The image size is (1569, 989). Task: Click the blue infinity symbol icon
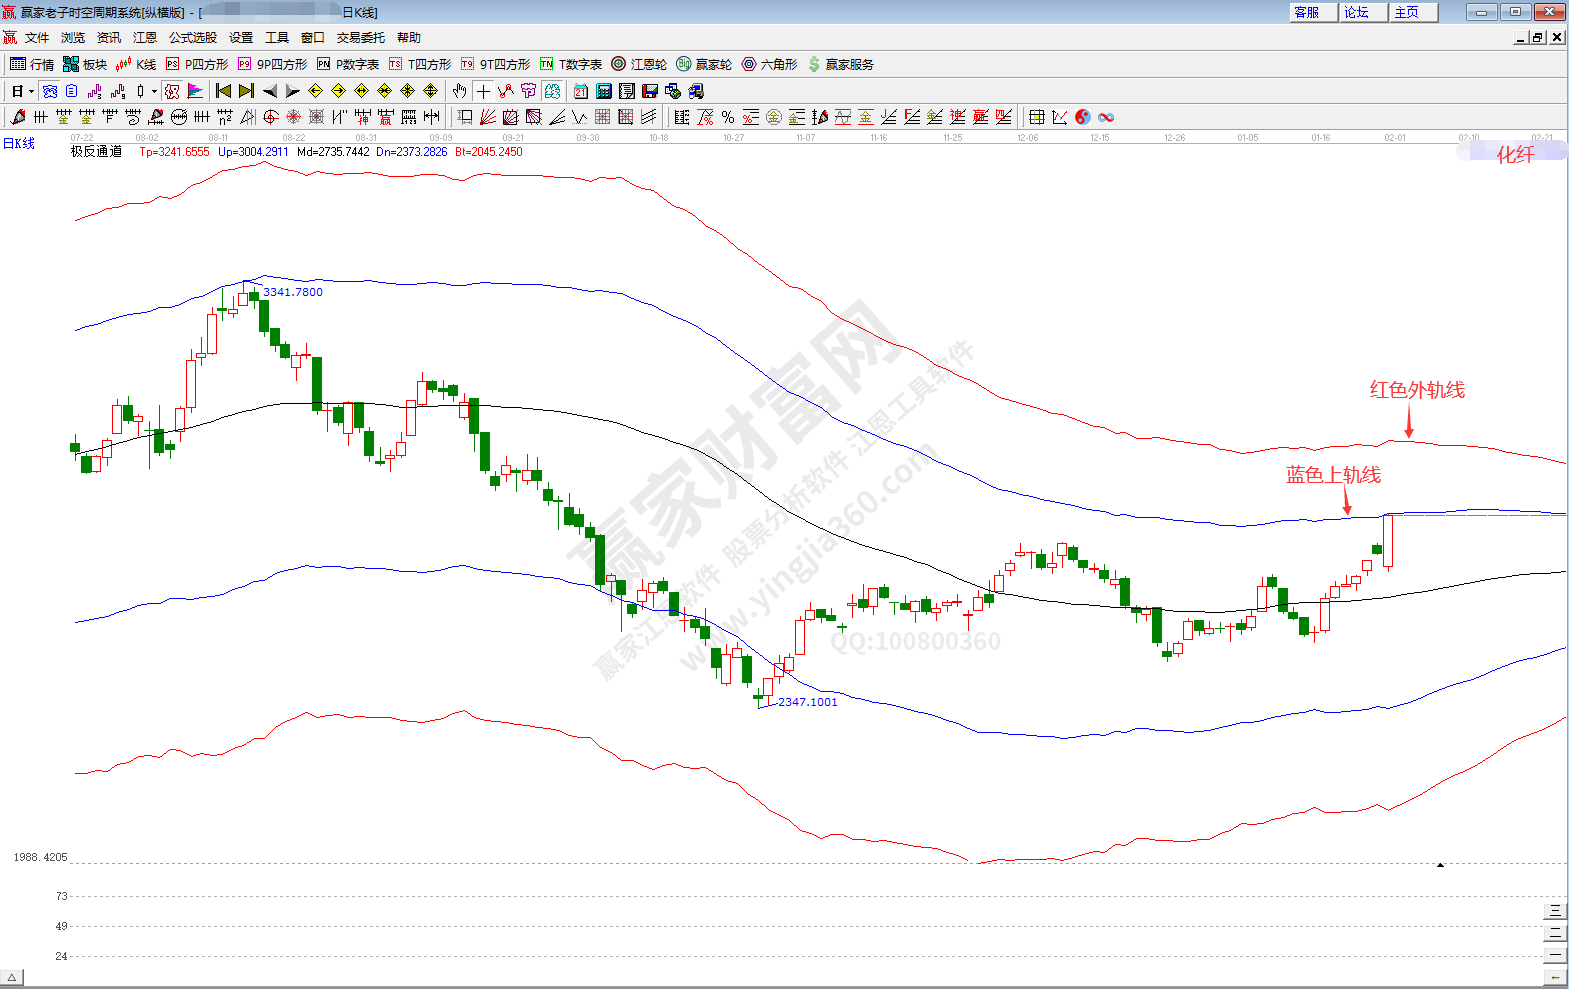1106,117
